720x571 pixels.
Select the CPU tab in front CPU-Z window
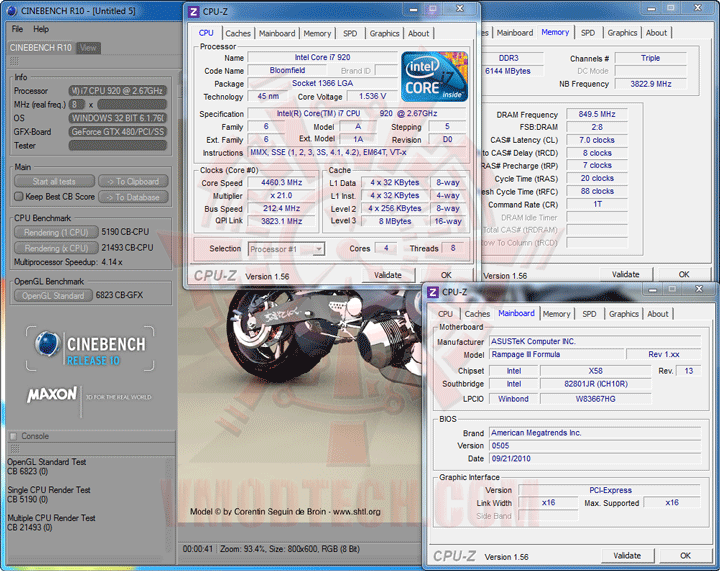(x=206, y=33)
